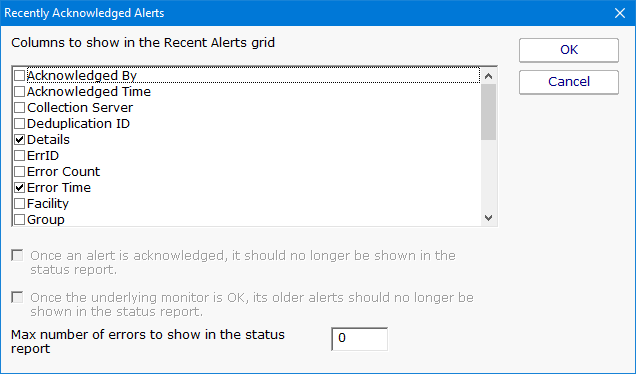Screen dimensions: 636x374
Task: Enable the Acknowledged Time column
Action: point(19,92)
